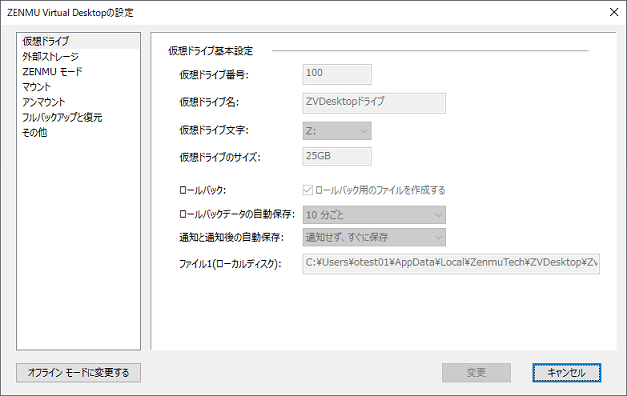Click the ファイル1(ローカルディスク) path field
The width and height of the screenshot is (627, 396).
[451, 264]
